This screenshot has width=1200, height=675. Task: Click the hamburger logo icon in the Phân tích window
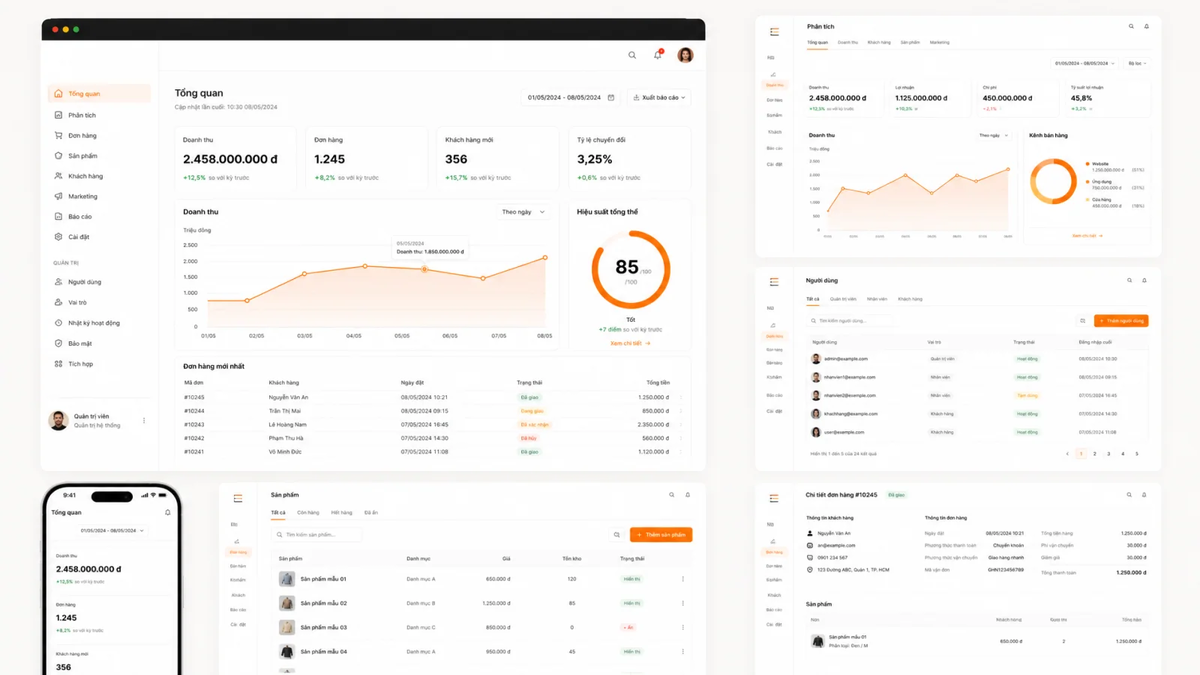click(x=774, y=31)
